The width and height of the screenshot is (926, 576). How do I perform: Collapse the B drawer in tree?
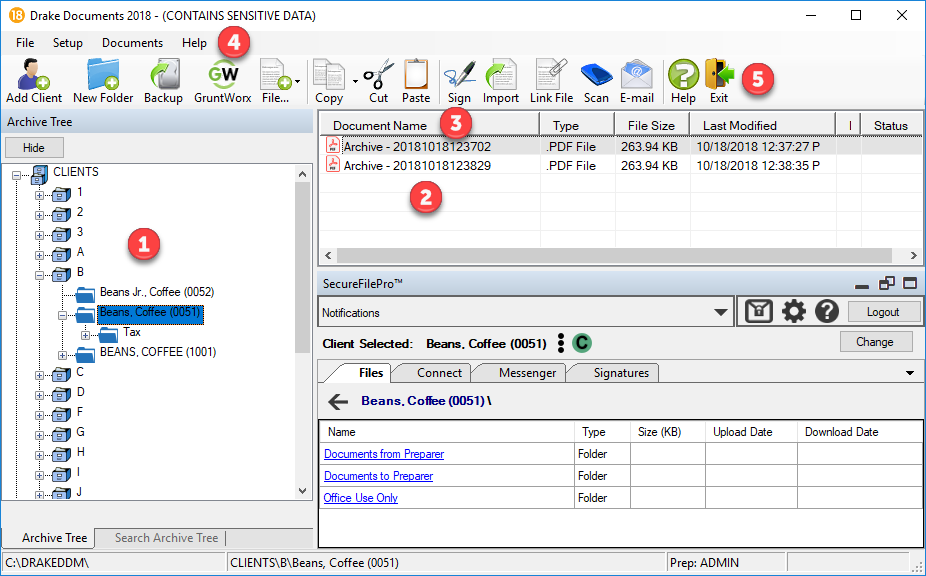tap(39, 275)
